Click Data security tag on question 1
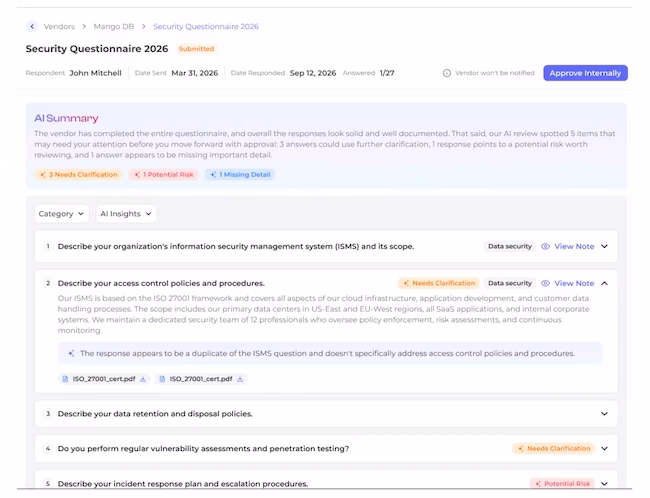This screenshot has height=498, width=650. 510,246
